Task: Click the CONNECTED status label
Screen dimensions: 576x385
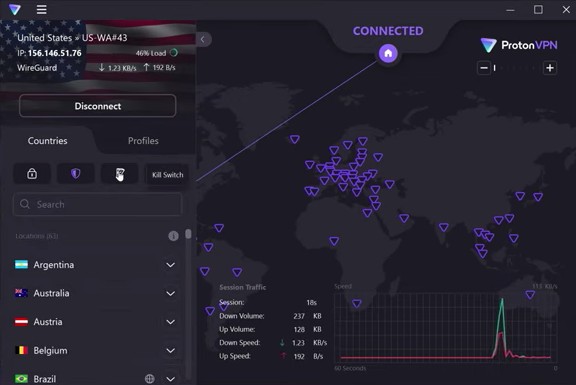Action: pyautogui.click(x=388, y=31)
